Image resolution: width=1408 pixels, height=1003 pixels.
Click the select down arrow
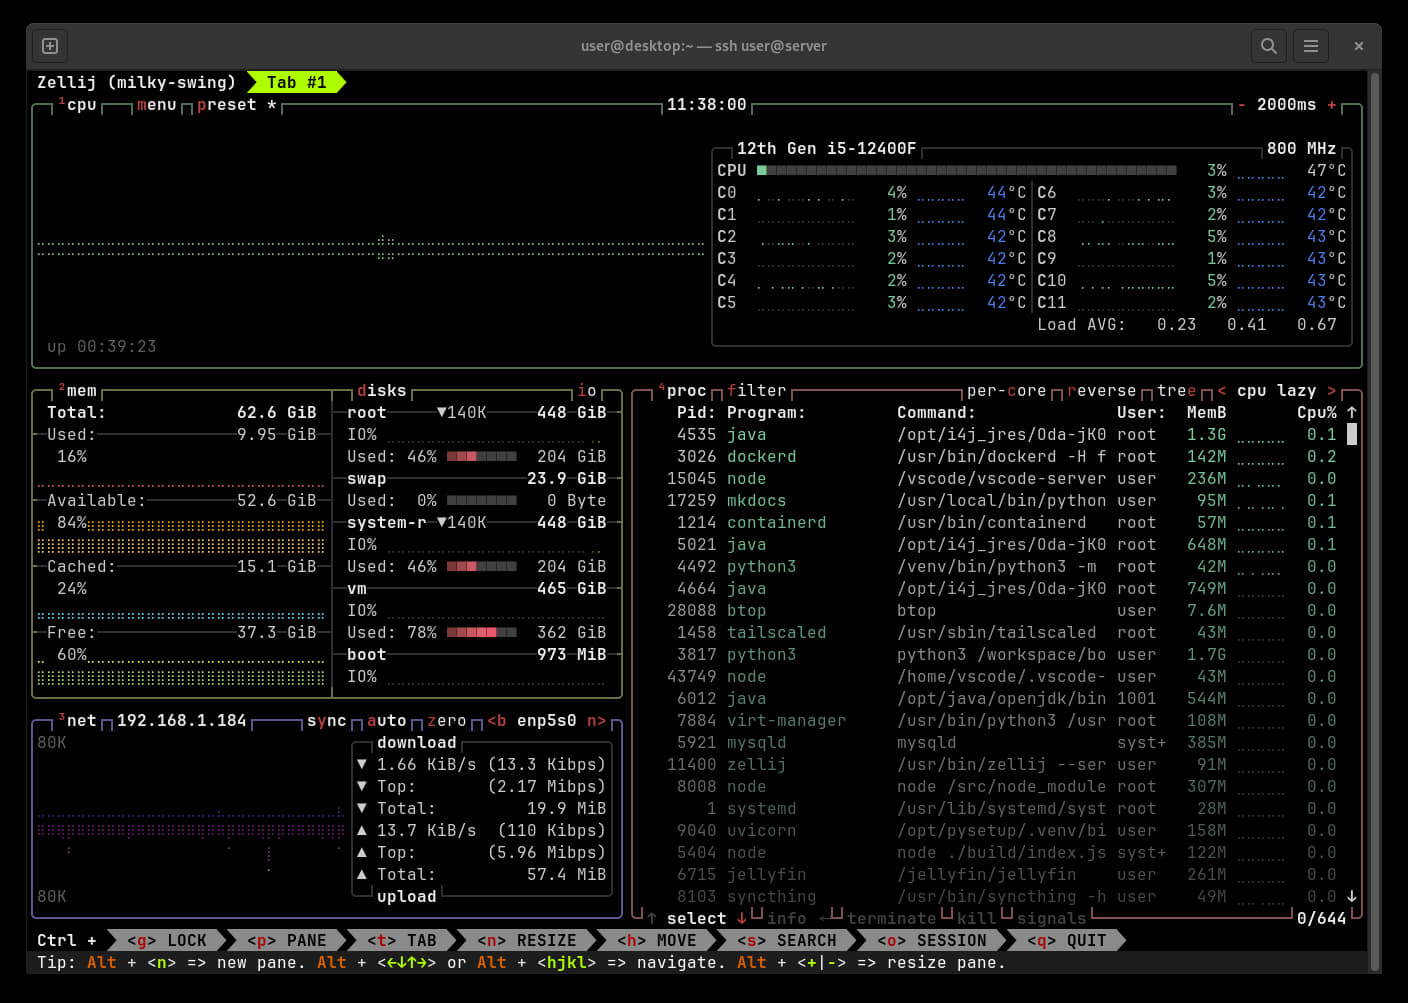(741, 918)
